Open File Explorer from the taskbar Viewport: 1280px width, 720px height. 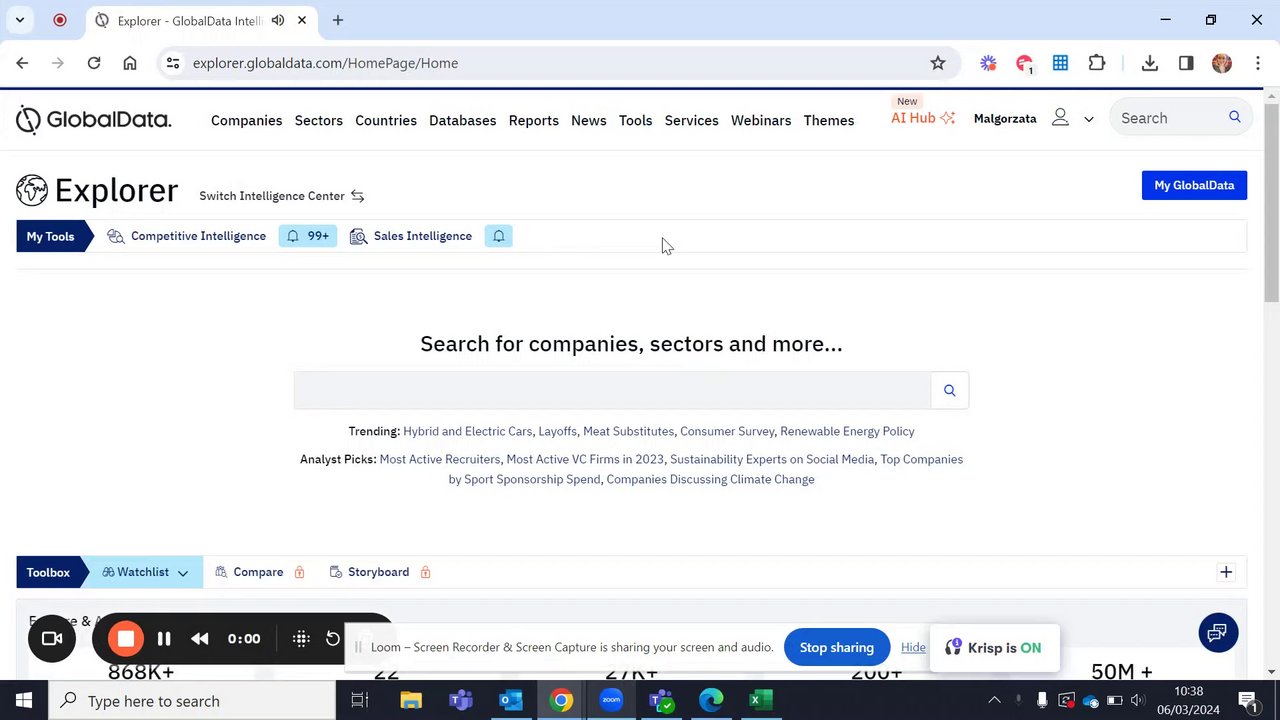point(411,700)
